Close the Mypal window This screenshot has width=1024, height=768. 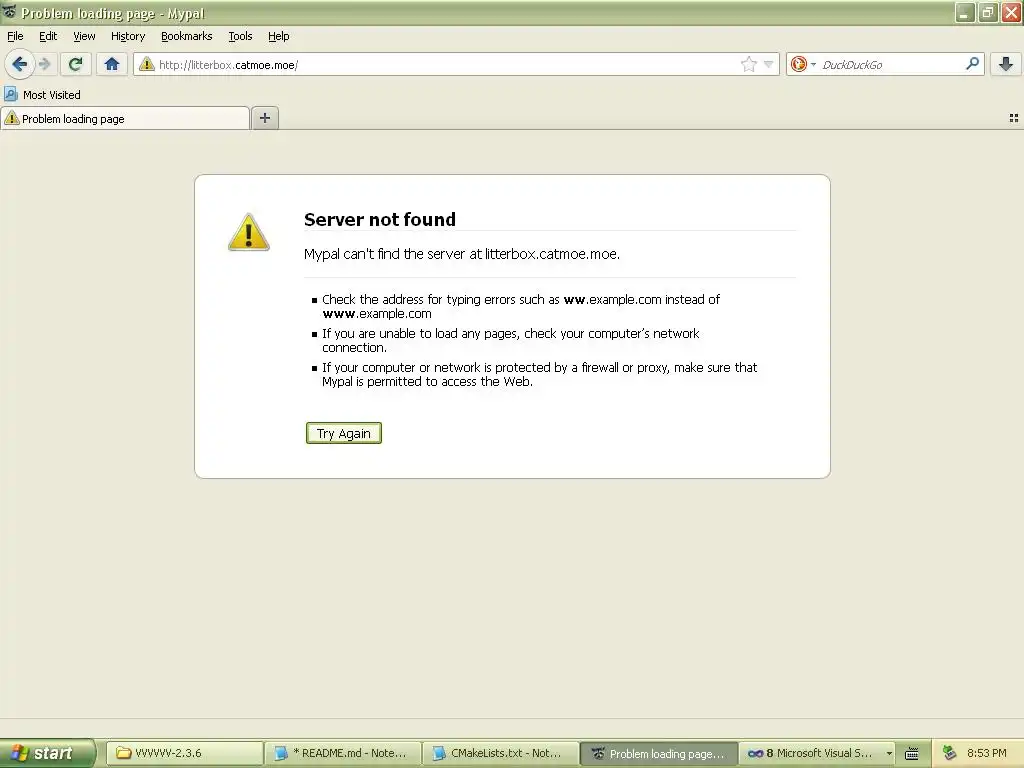point(1012,12)
